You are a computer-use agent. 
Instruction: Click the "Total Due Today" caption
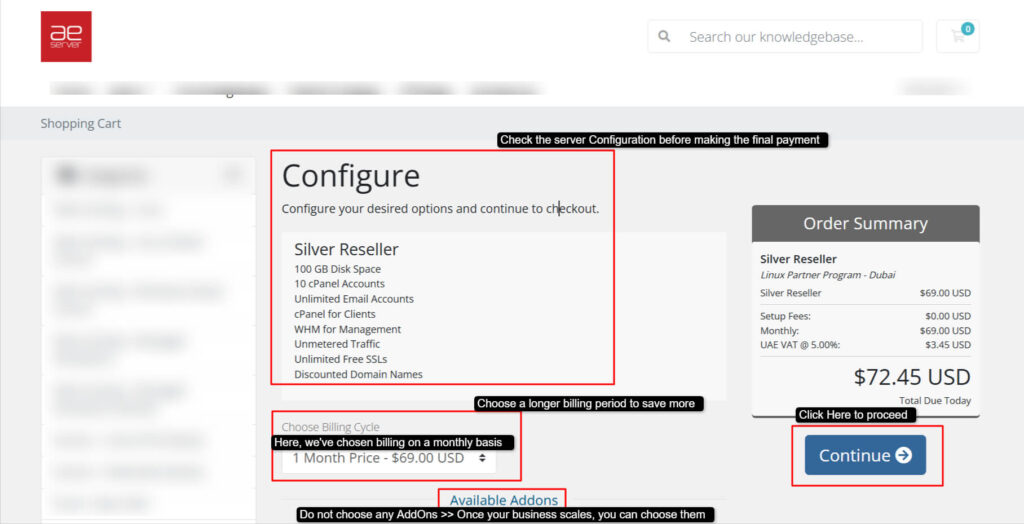click(x=935, y=401)
